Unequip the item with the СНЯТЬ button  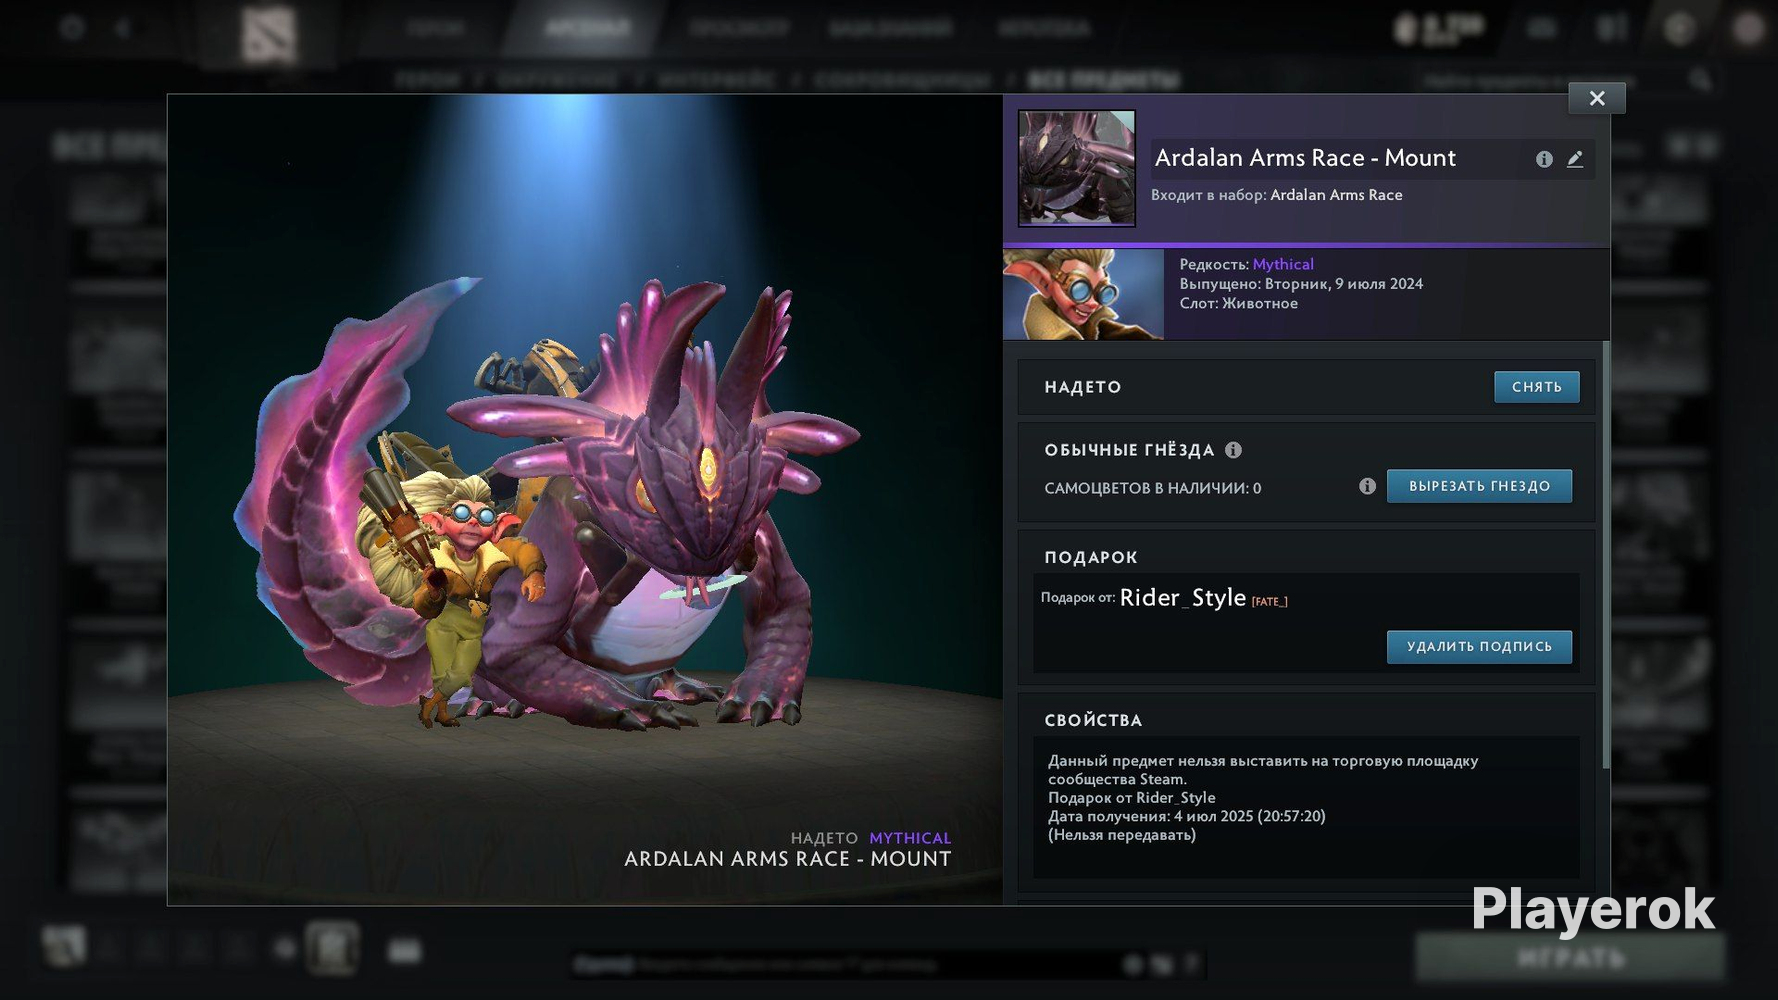click(1536, 387)
